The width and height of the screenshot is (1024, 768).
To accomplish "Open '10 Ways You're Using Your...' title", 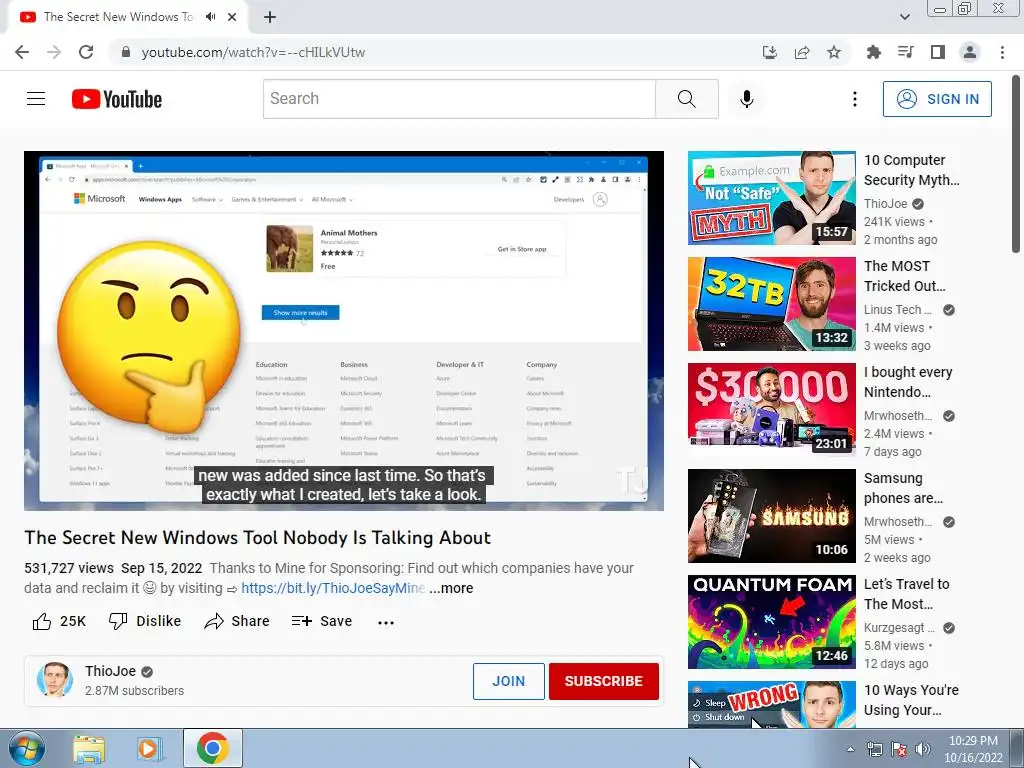I will (911, 700).
